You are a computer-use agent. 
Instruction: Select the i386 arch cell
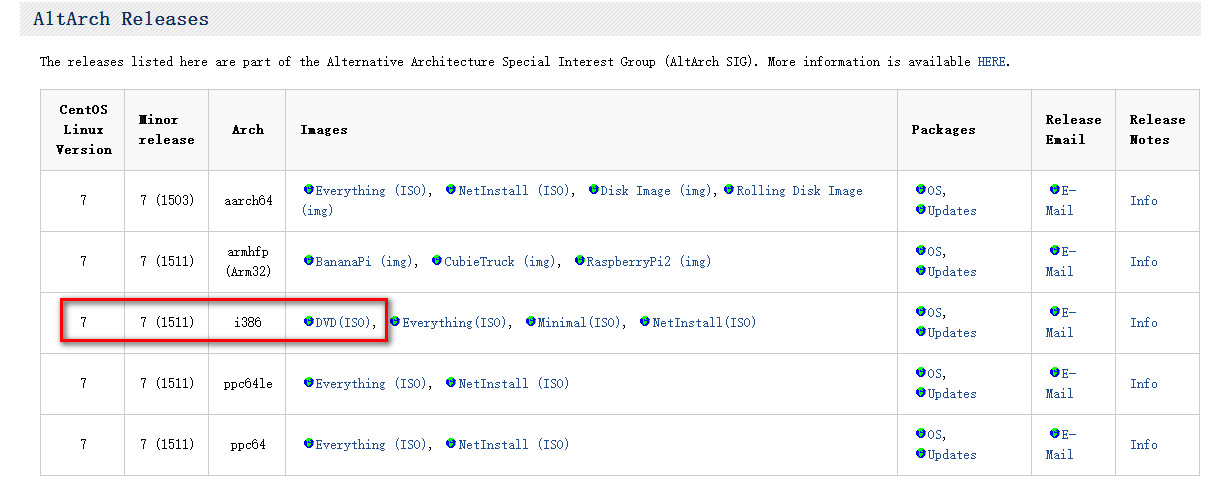point(247,323)
